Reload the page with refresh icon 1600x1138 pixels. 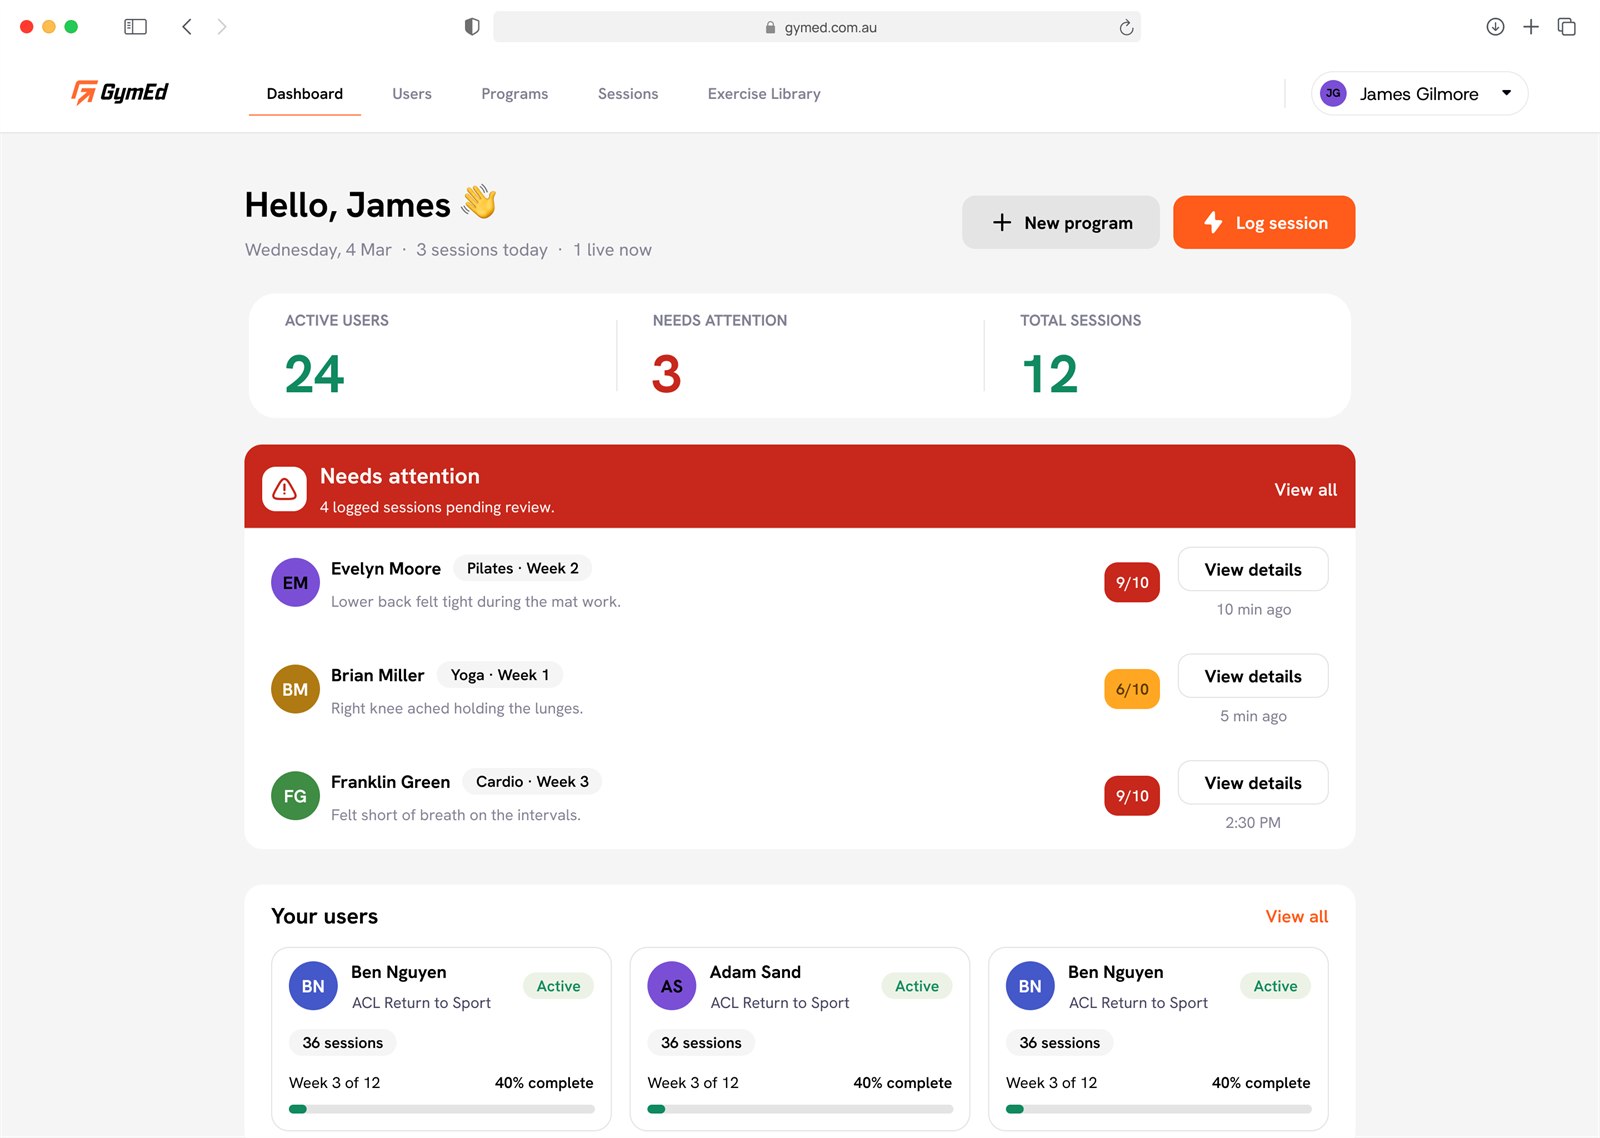click(x=1126, y=27)
